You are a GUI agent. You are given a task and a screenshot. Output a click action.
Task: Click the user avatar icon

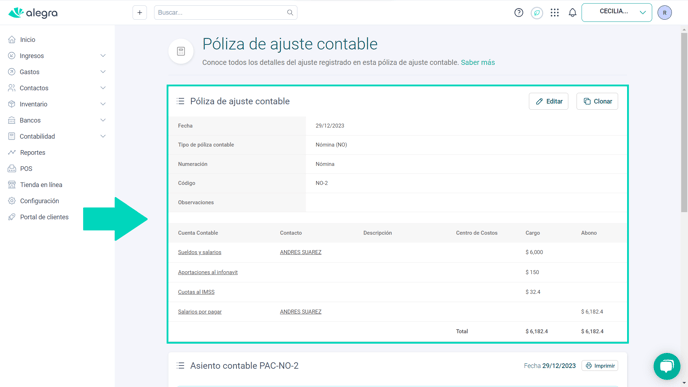coord(664,13)
